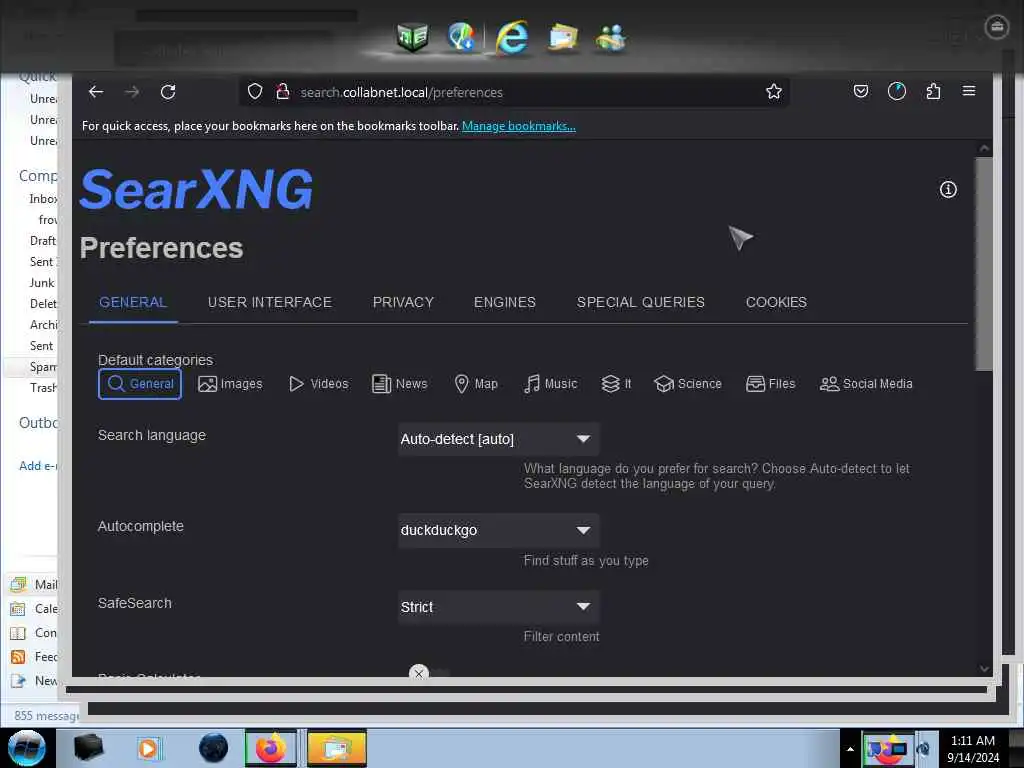1024x768 pixels.
Task: Open the browser extensions puzzle icon
Action: (x=933, y=92)
